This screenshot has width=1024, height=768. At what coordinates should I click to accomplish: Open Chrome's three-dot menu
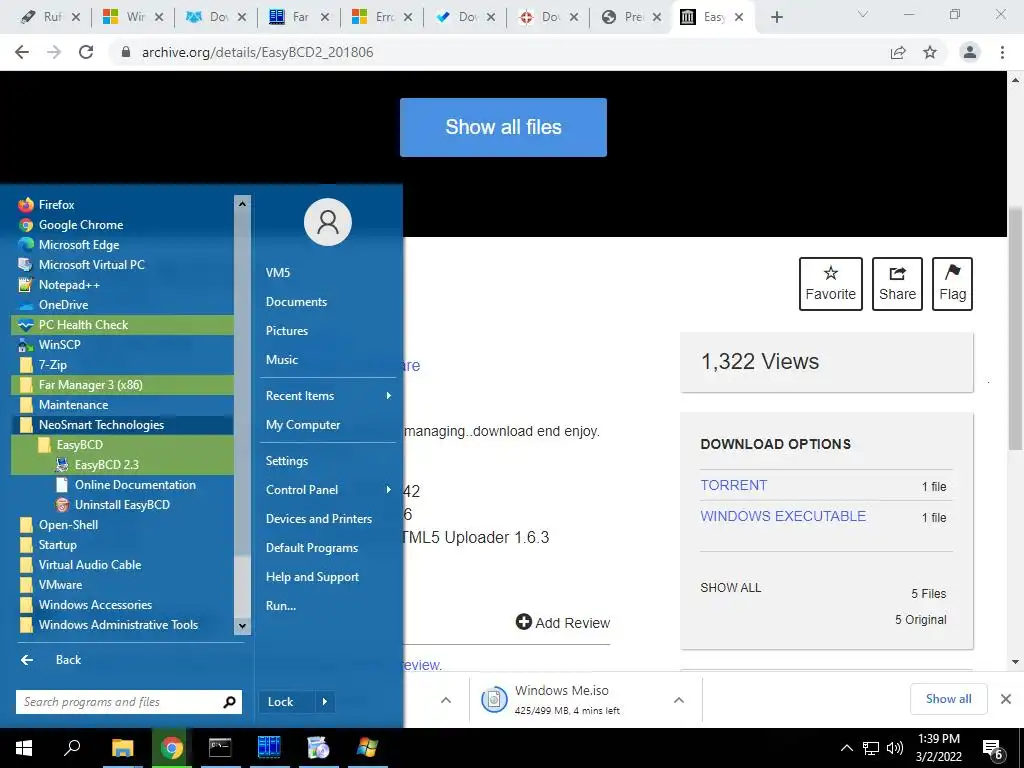(1002, 52)
